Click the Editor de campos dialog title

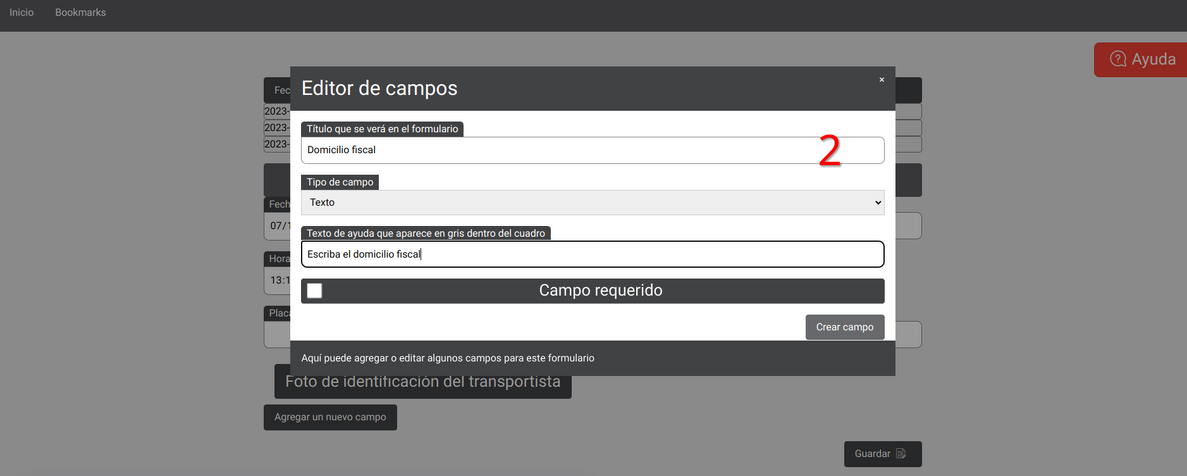[x=379, y=88]
